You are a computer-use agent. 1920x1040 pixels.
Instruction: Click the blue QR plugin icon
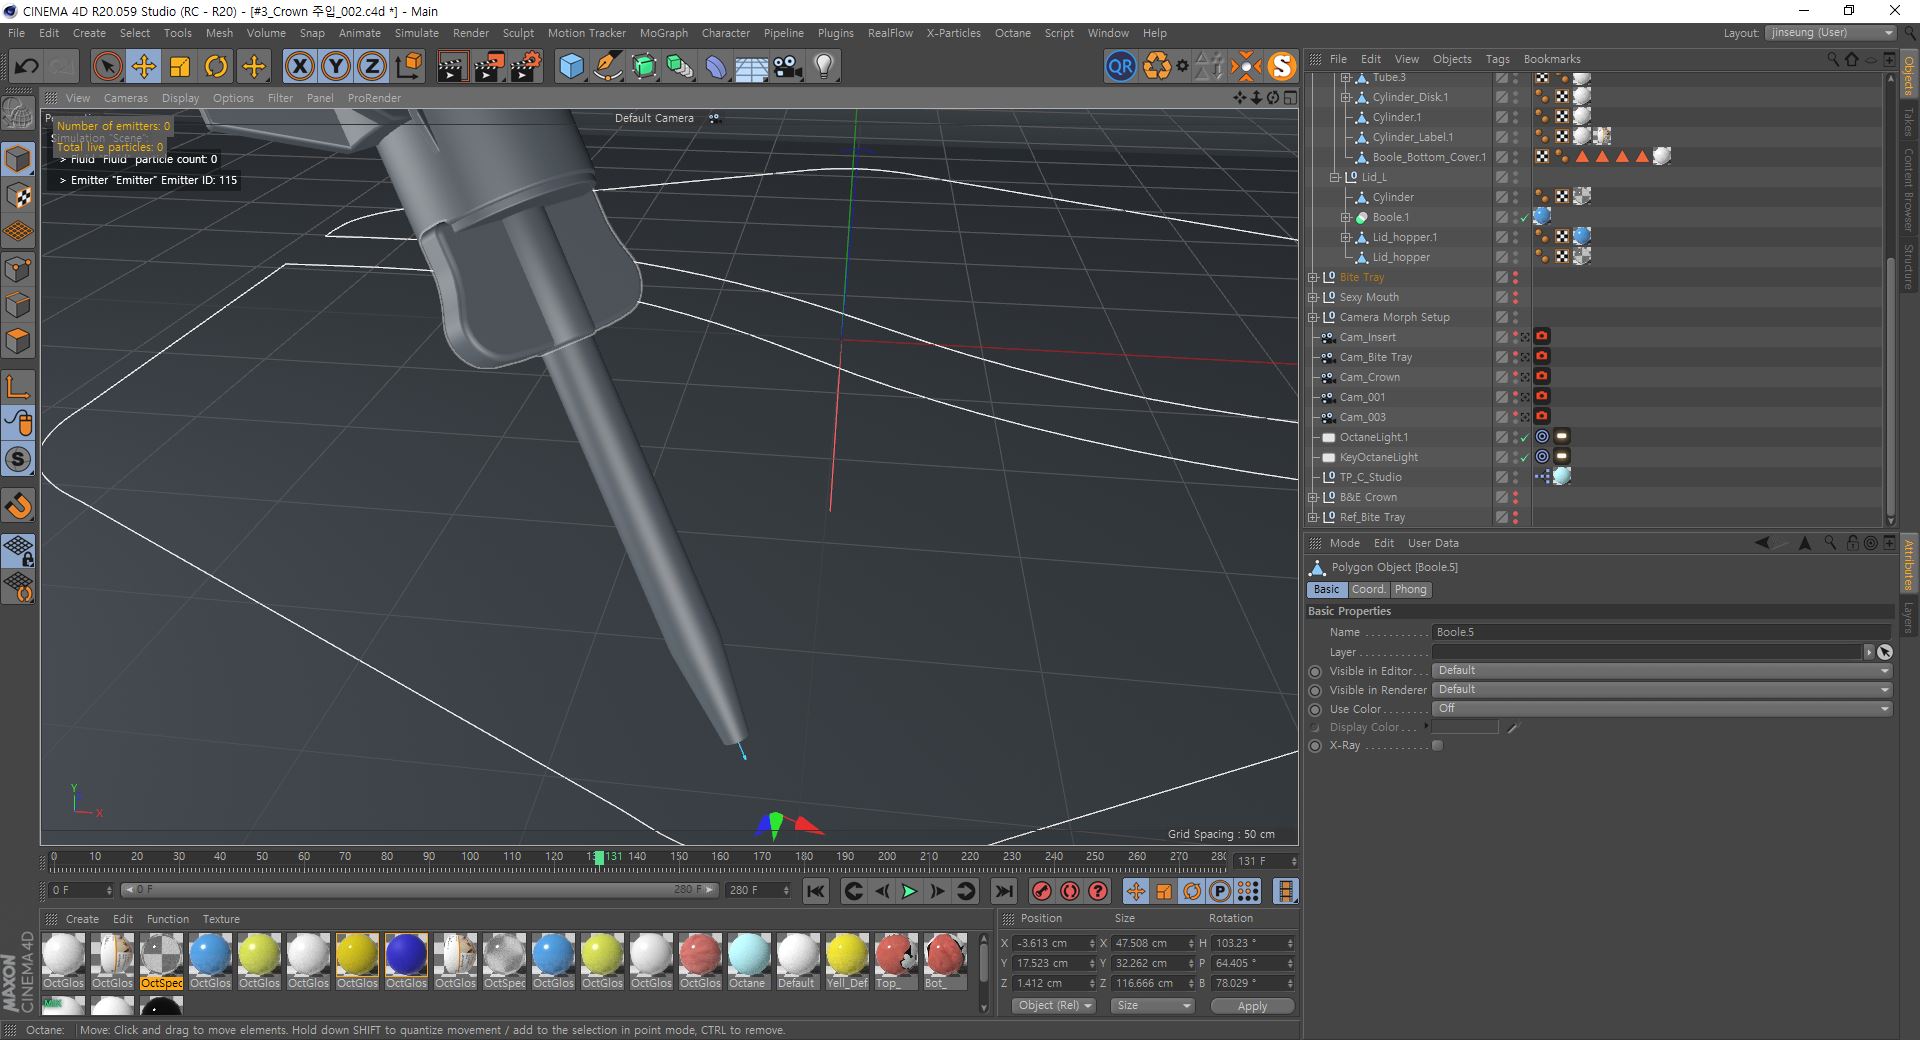pyautogui.click(x=1120, y=67)
